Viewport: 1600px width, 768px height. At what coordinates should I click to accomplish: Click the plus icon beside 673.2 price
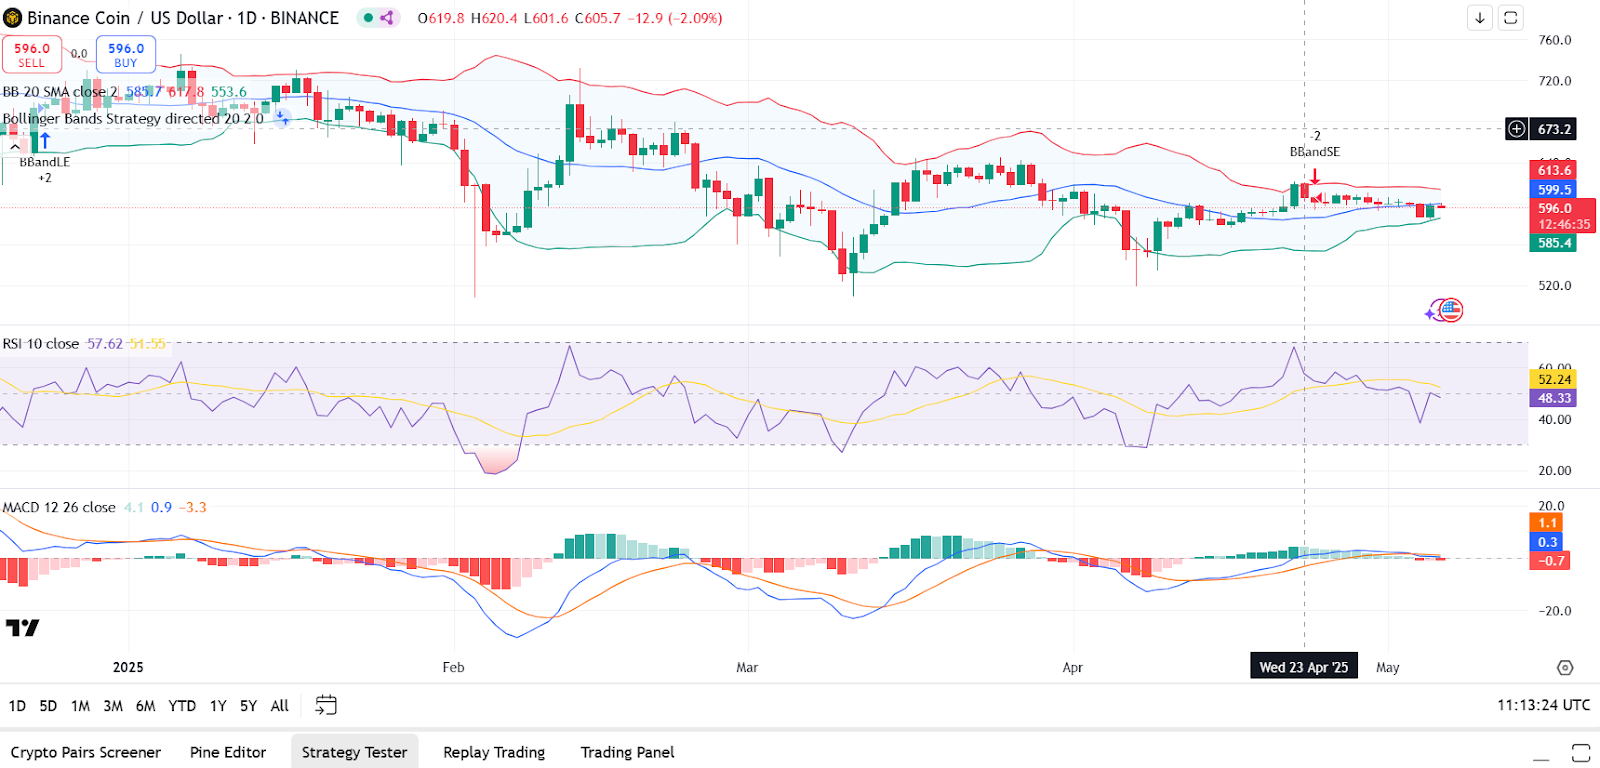coord(1517,129)
